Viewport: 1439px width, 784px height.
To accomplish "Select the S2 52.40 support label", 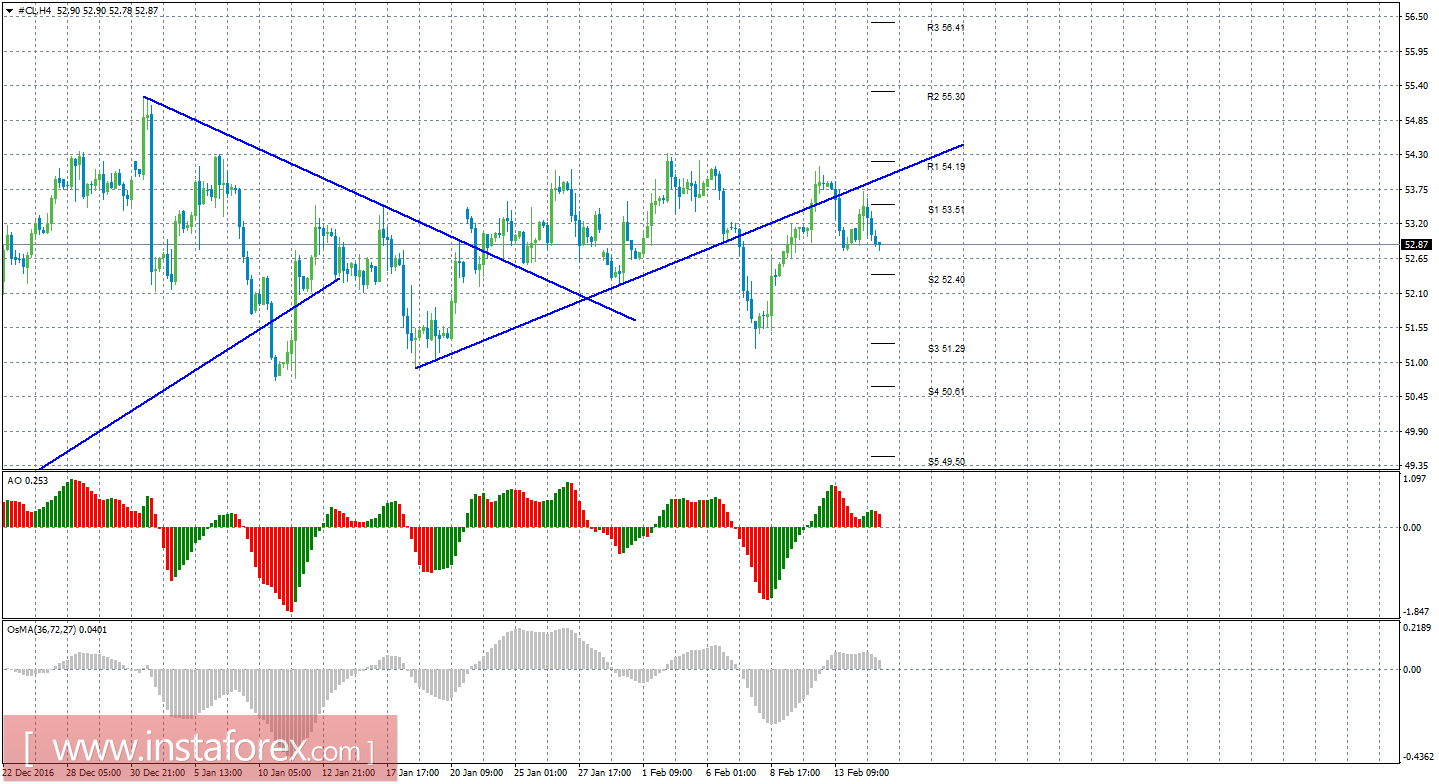I will [946, 280].
